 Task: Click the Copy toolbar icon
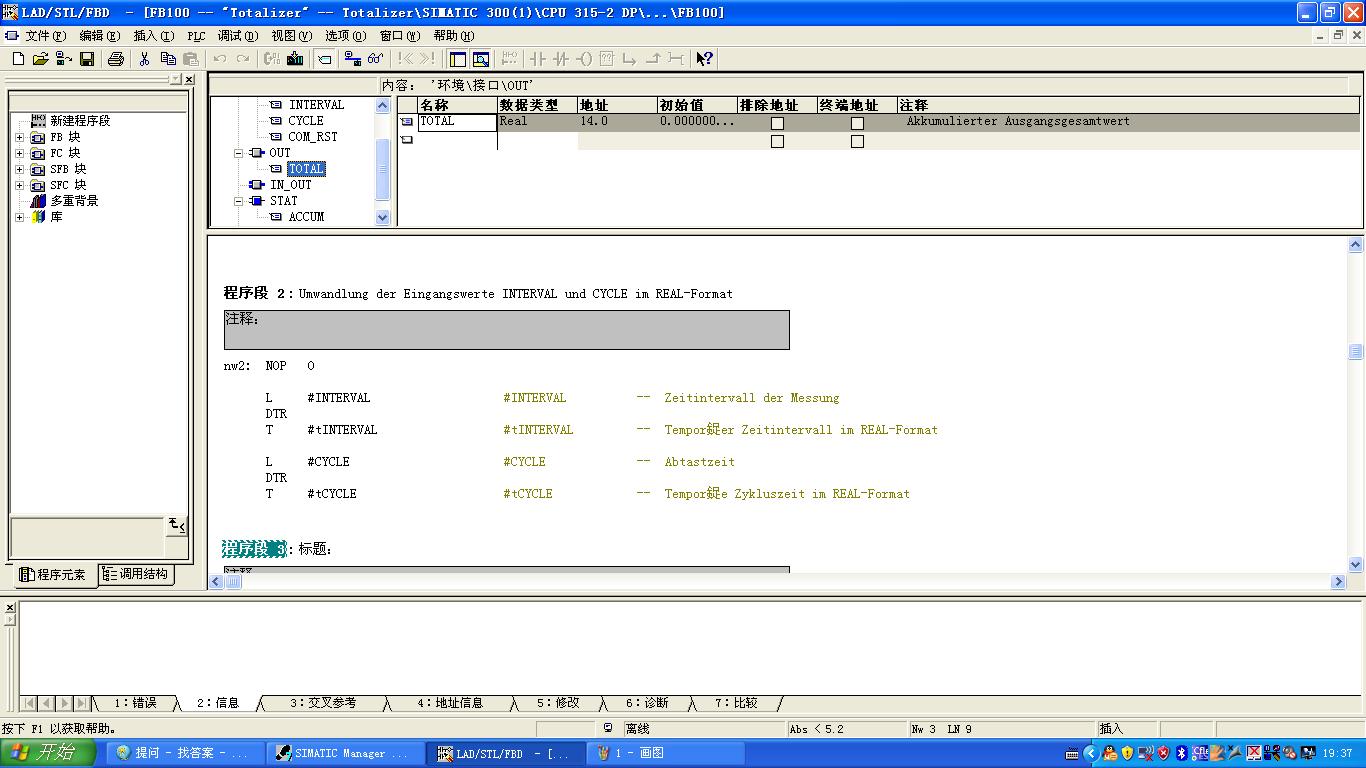click(x=167, y=59)
